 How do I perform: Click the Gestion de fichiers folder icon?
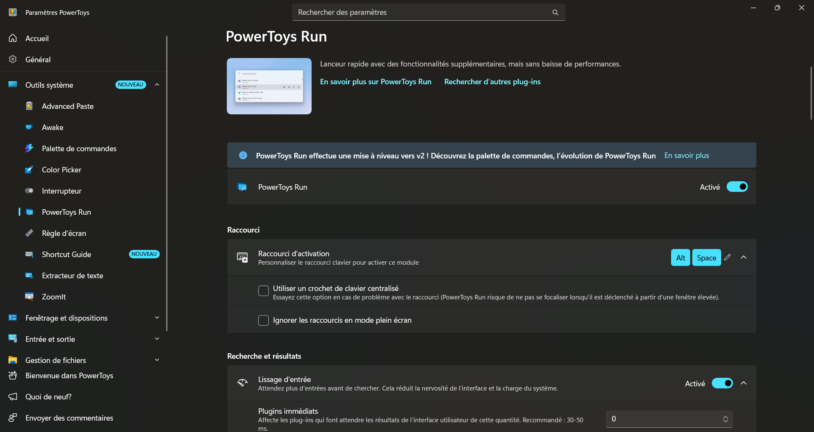pos(13,360)
